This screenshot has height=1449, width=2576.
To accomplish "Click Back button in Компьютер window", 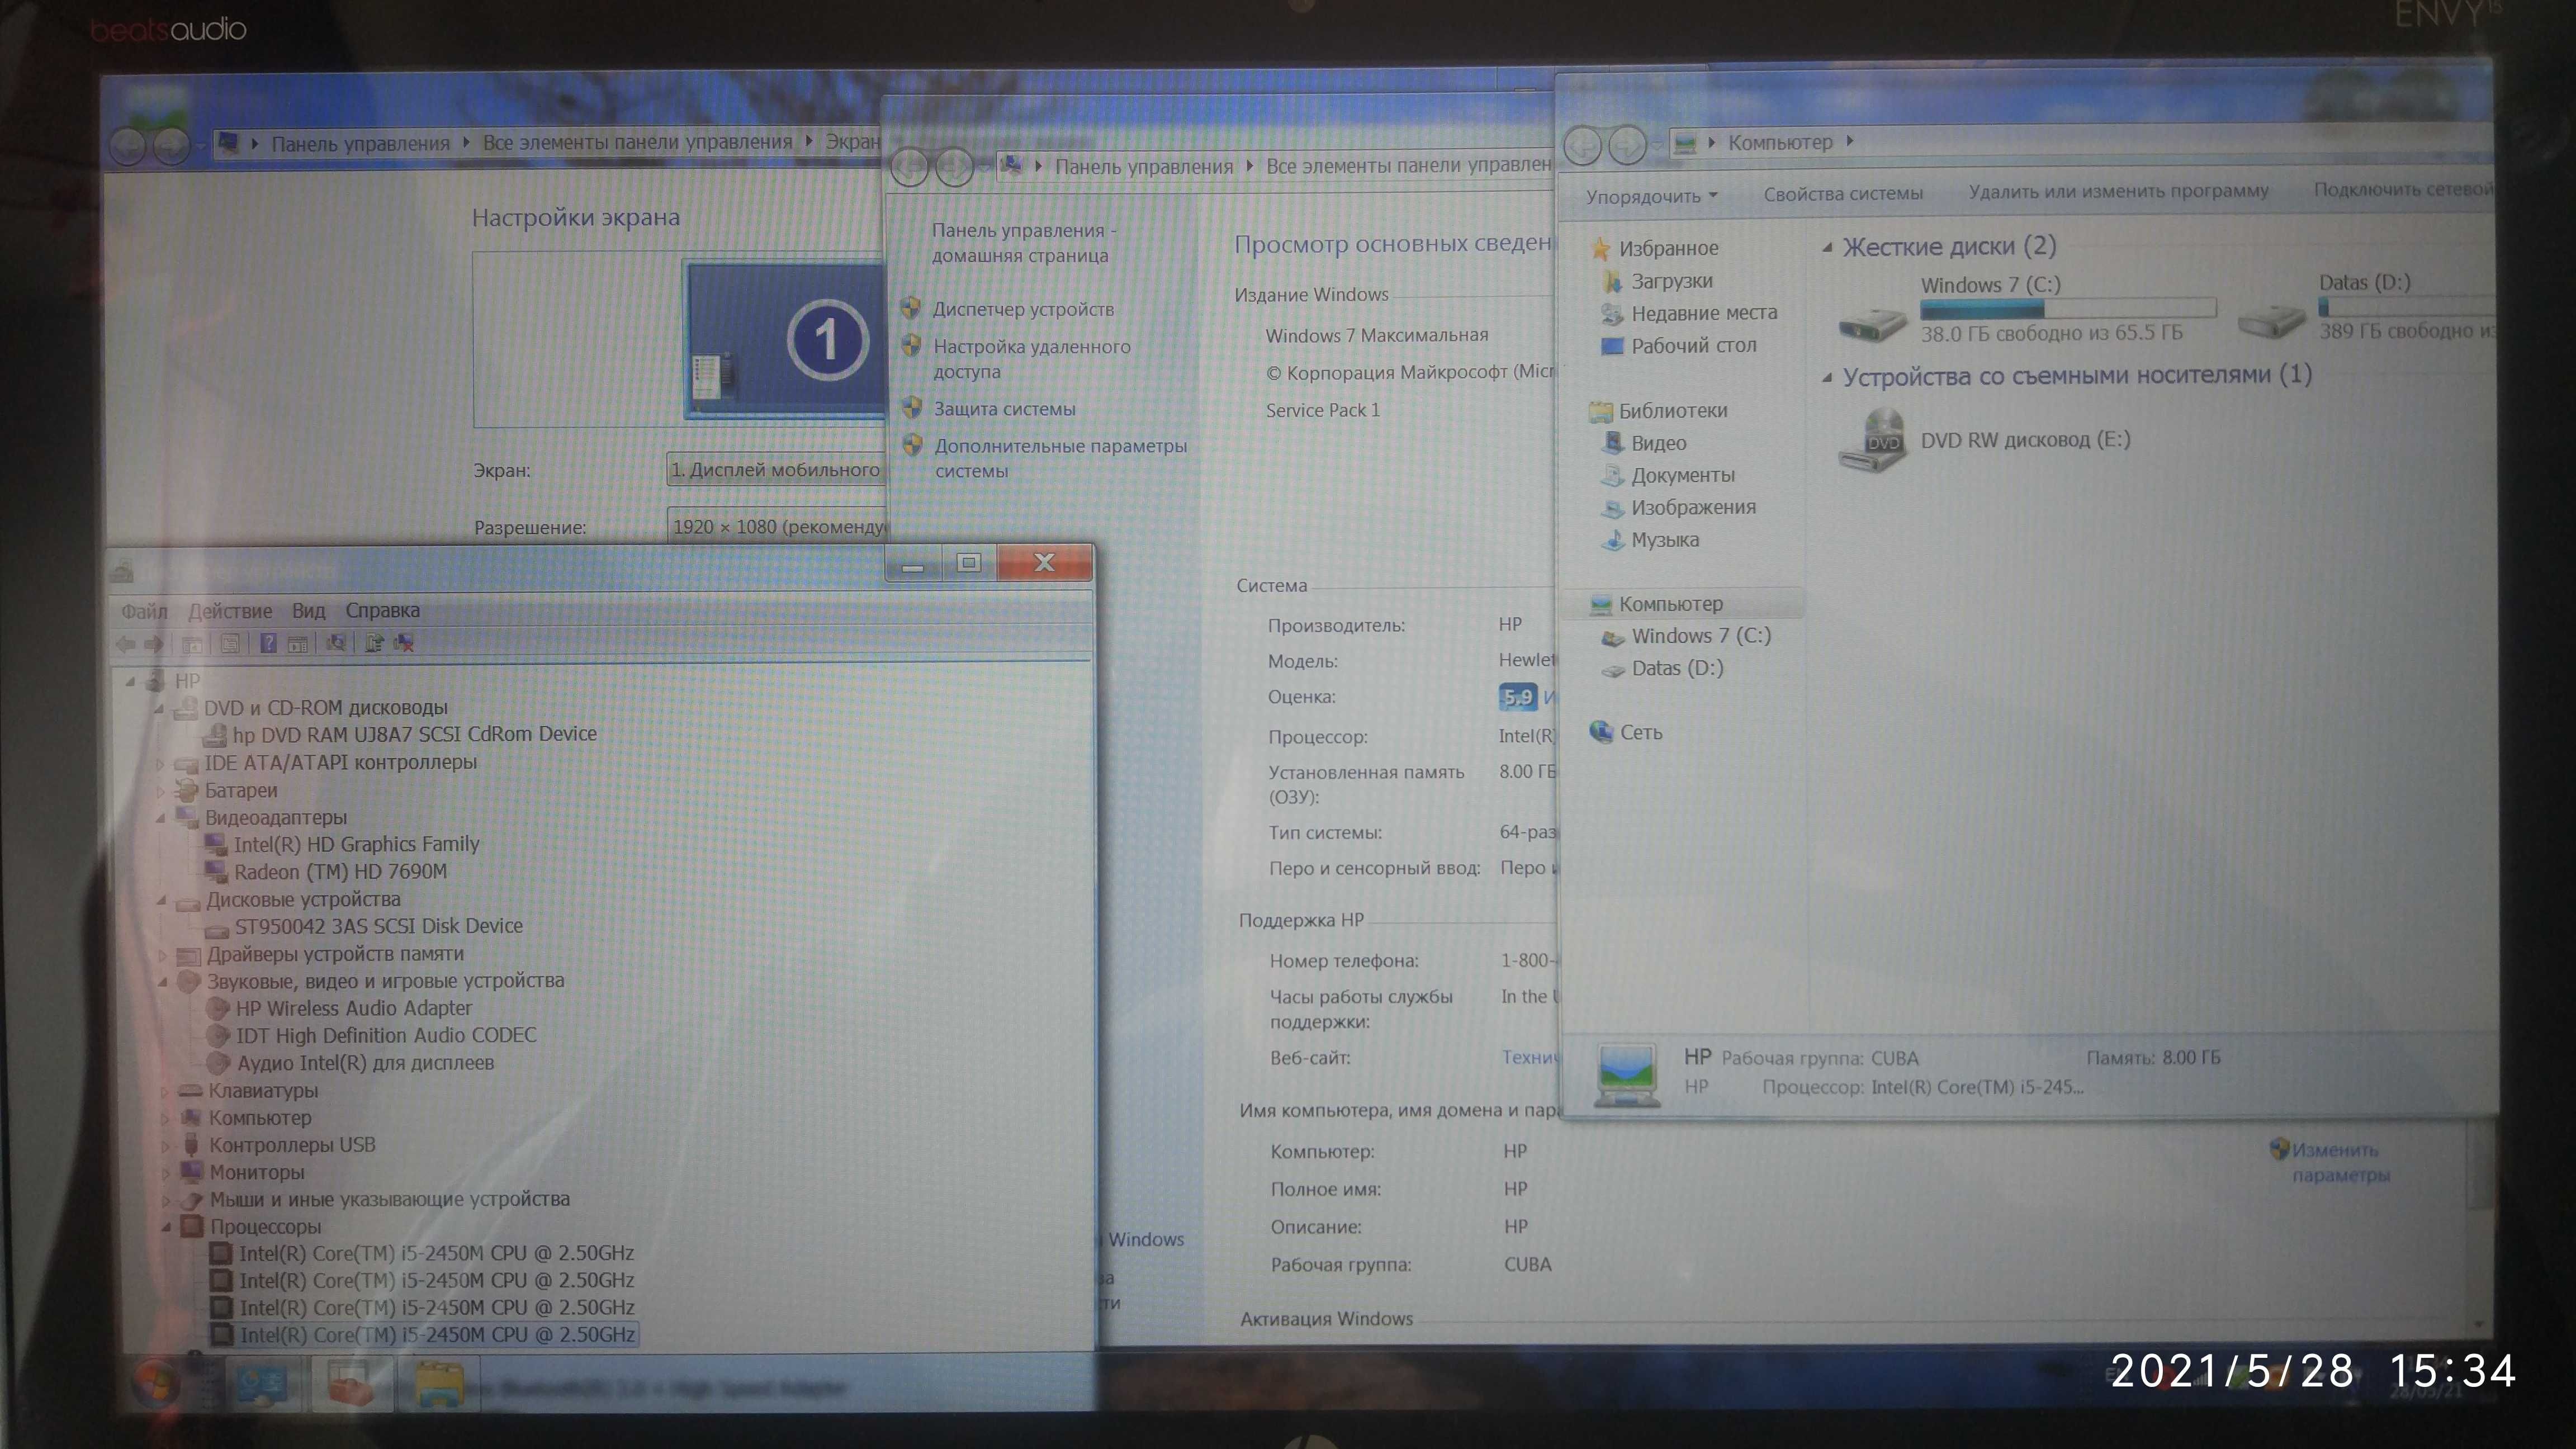I will [1582, 145].
